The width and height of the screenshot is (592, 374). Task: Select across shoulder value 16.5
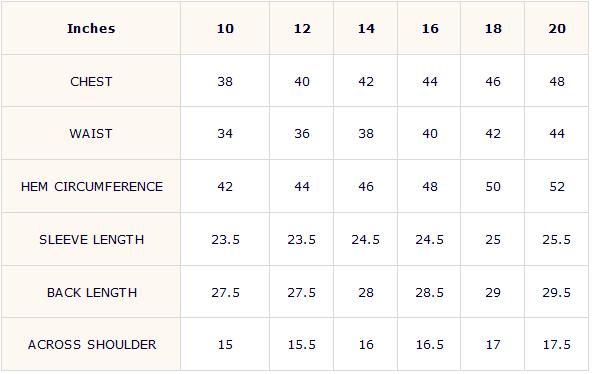point(430,345)
